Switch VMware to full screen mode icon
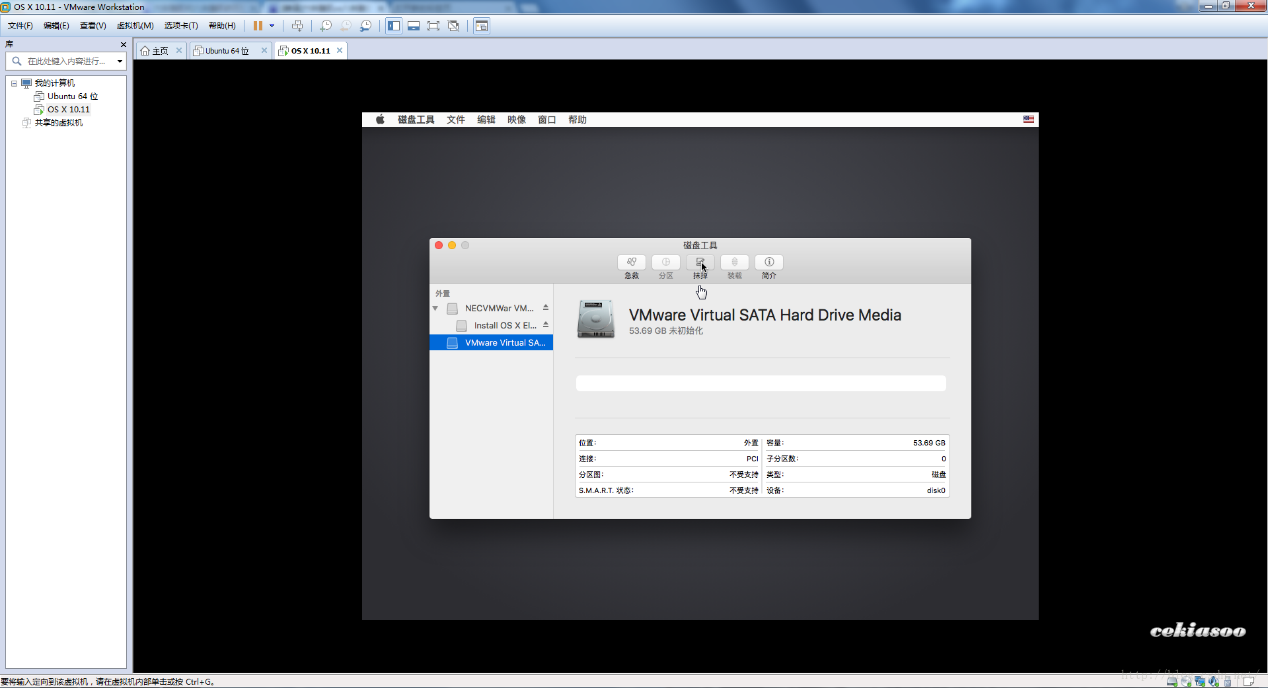The image size is (1268, 688). coord(433,25)
